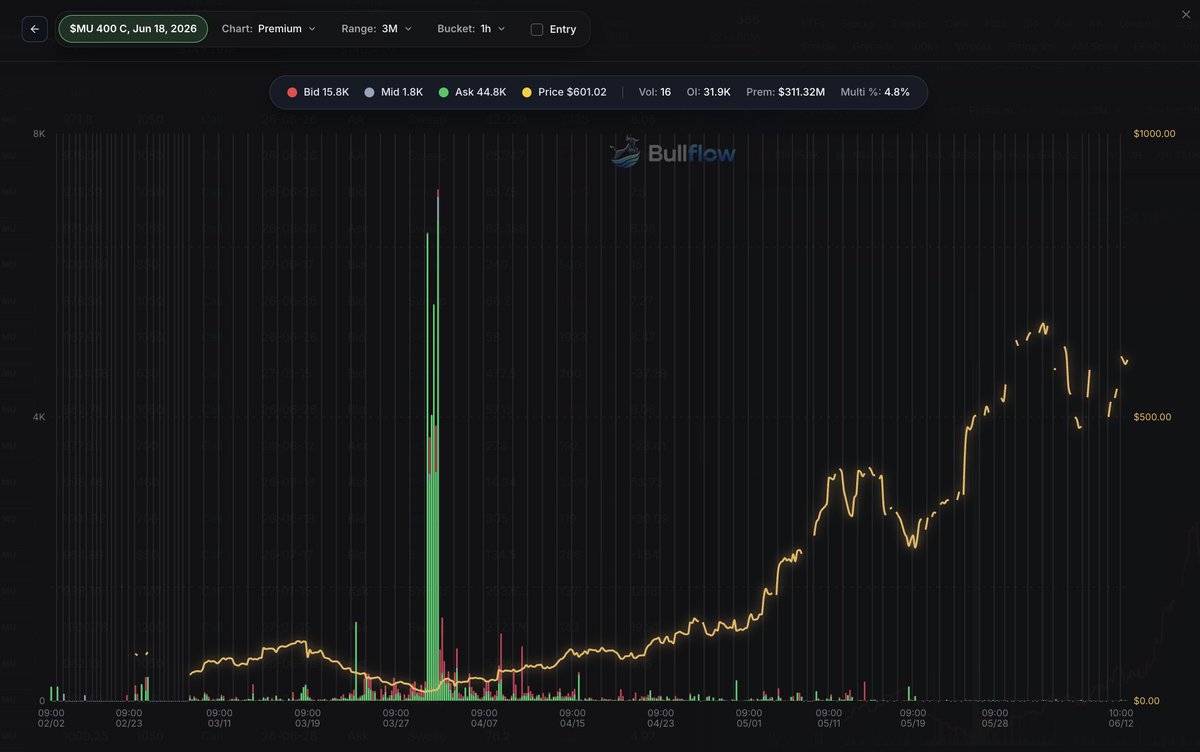Open the Bucket 1h dropdown
This screenshot has height=752, width=1200.
tap(471, 29)
